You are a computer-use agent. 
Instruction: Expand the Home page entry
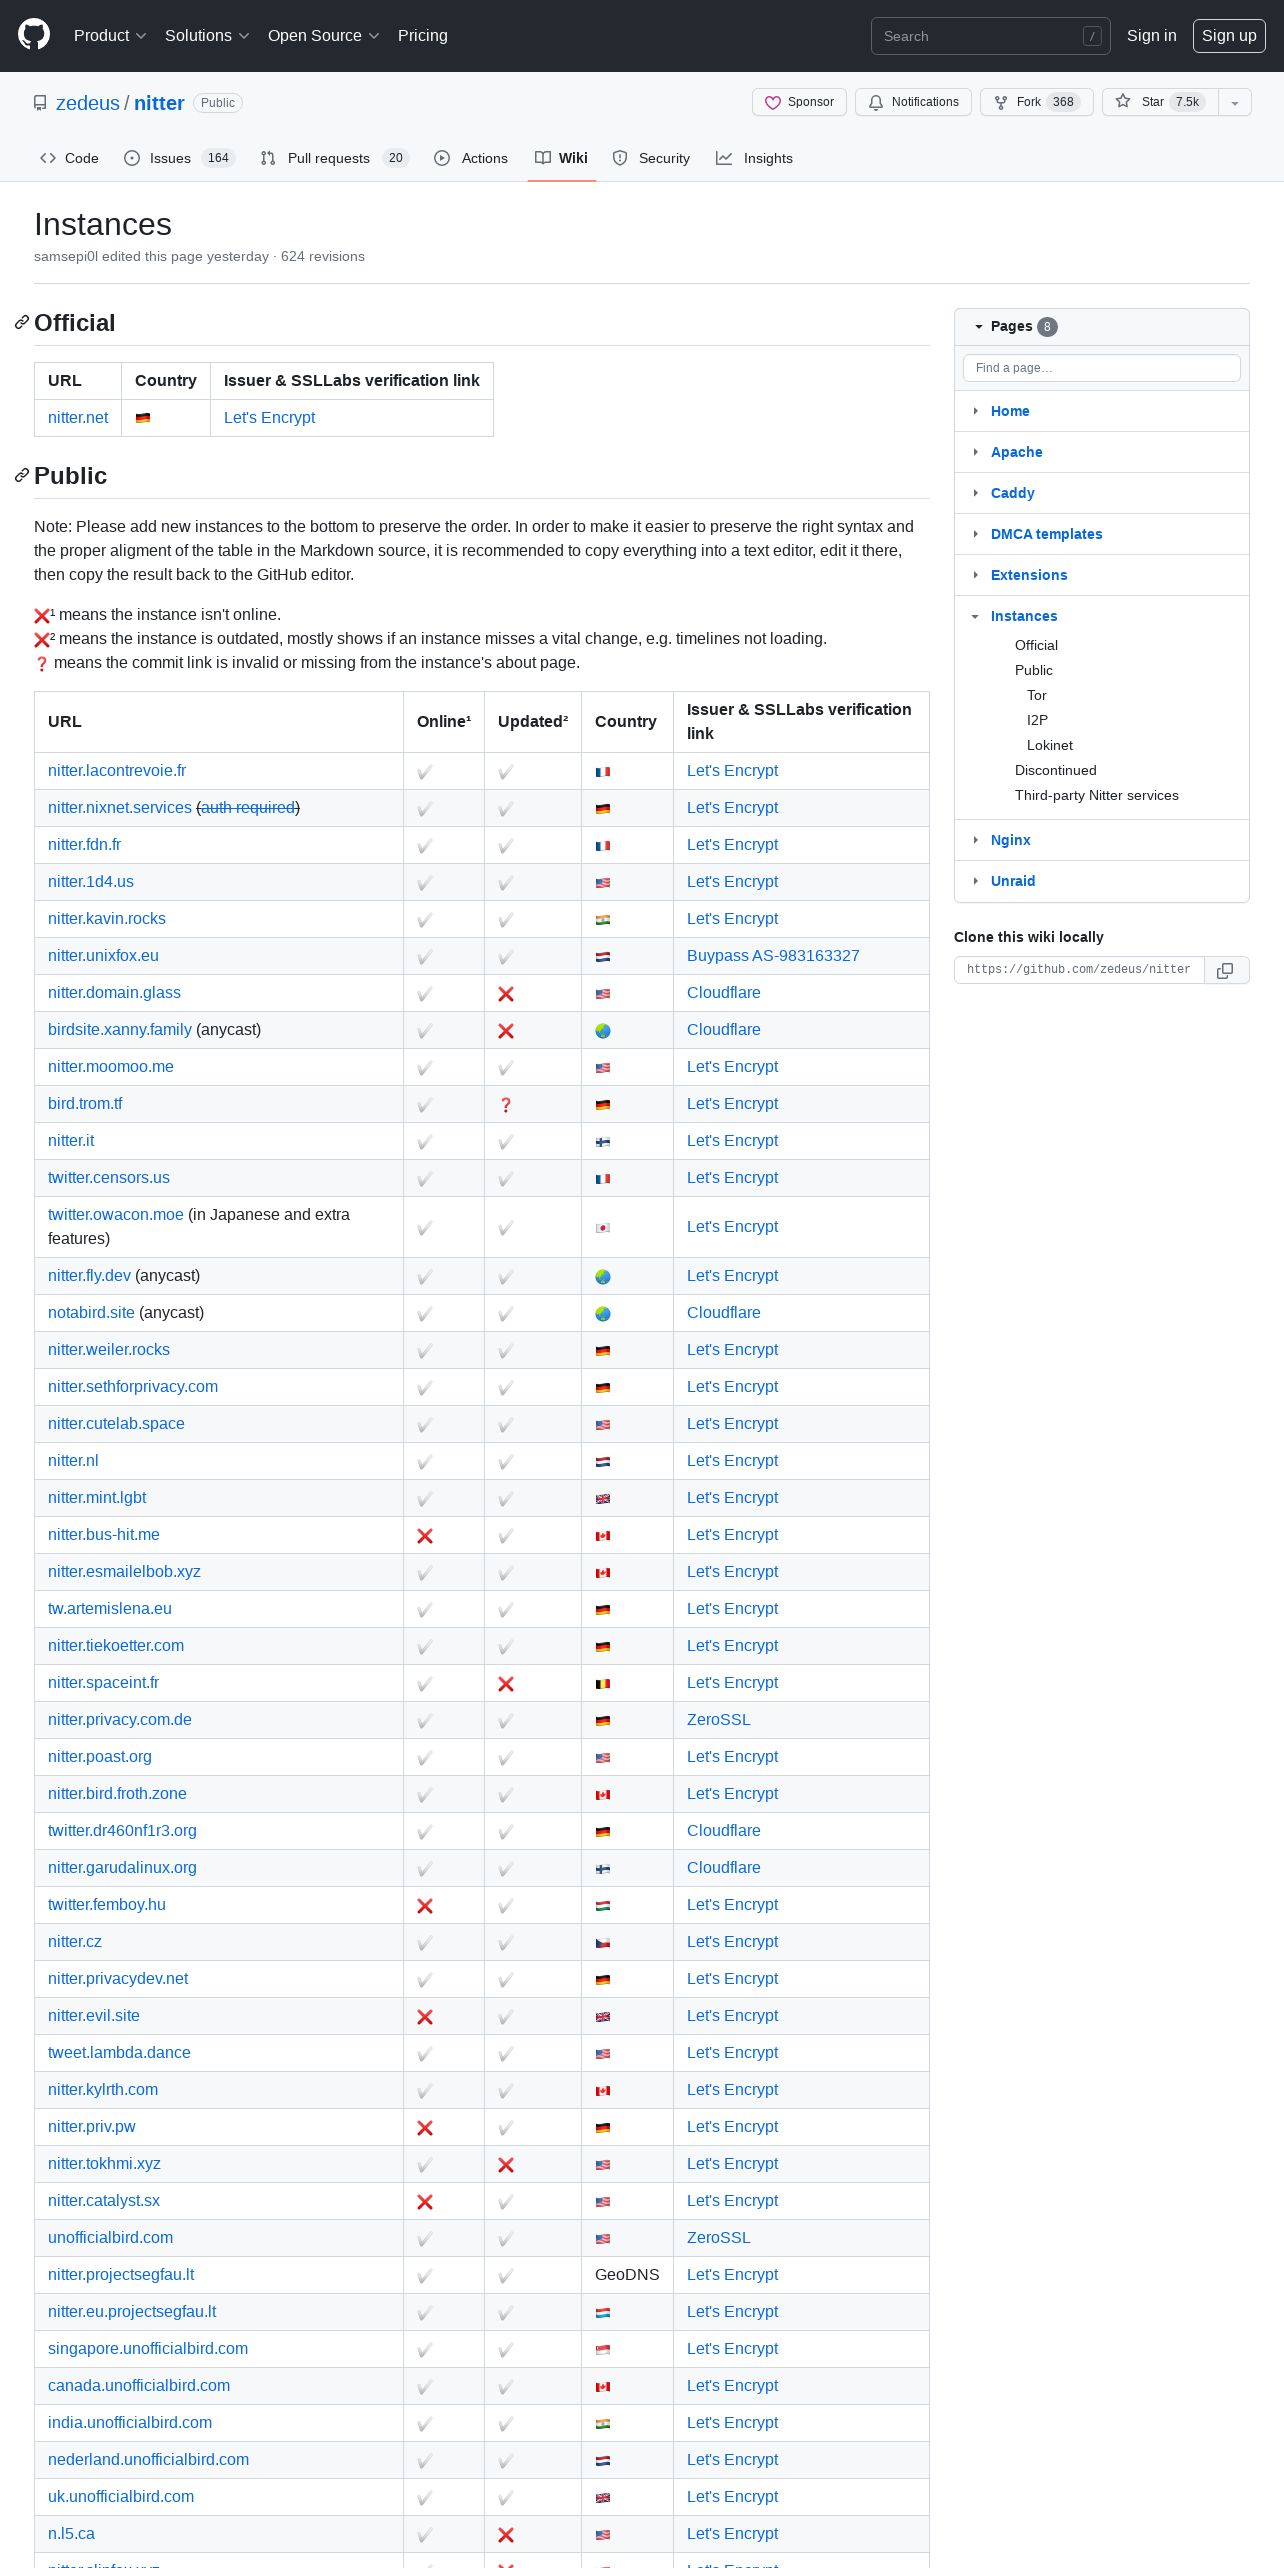click(976, 411)
